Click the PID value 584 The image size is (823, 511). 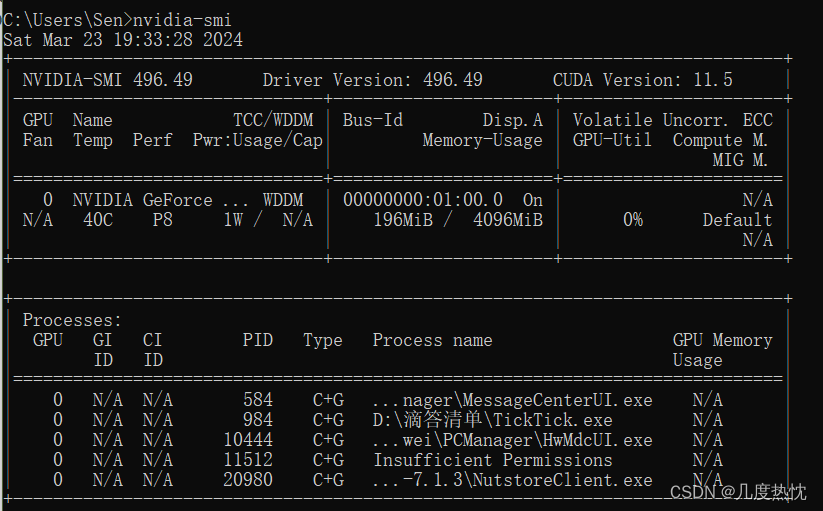(x=258, y=400)
